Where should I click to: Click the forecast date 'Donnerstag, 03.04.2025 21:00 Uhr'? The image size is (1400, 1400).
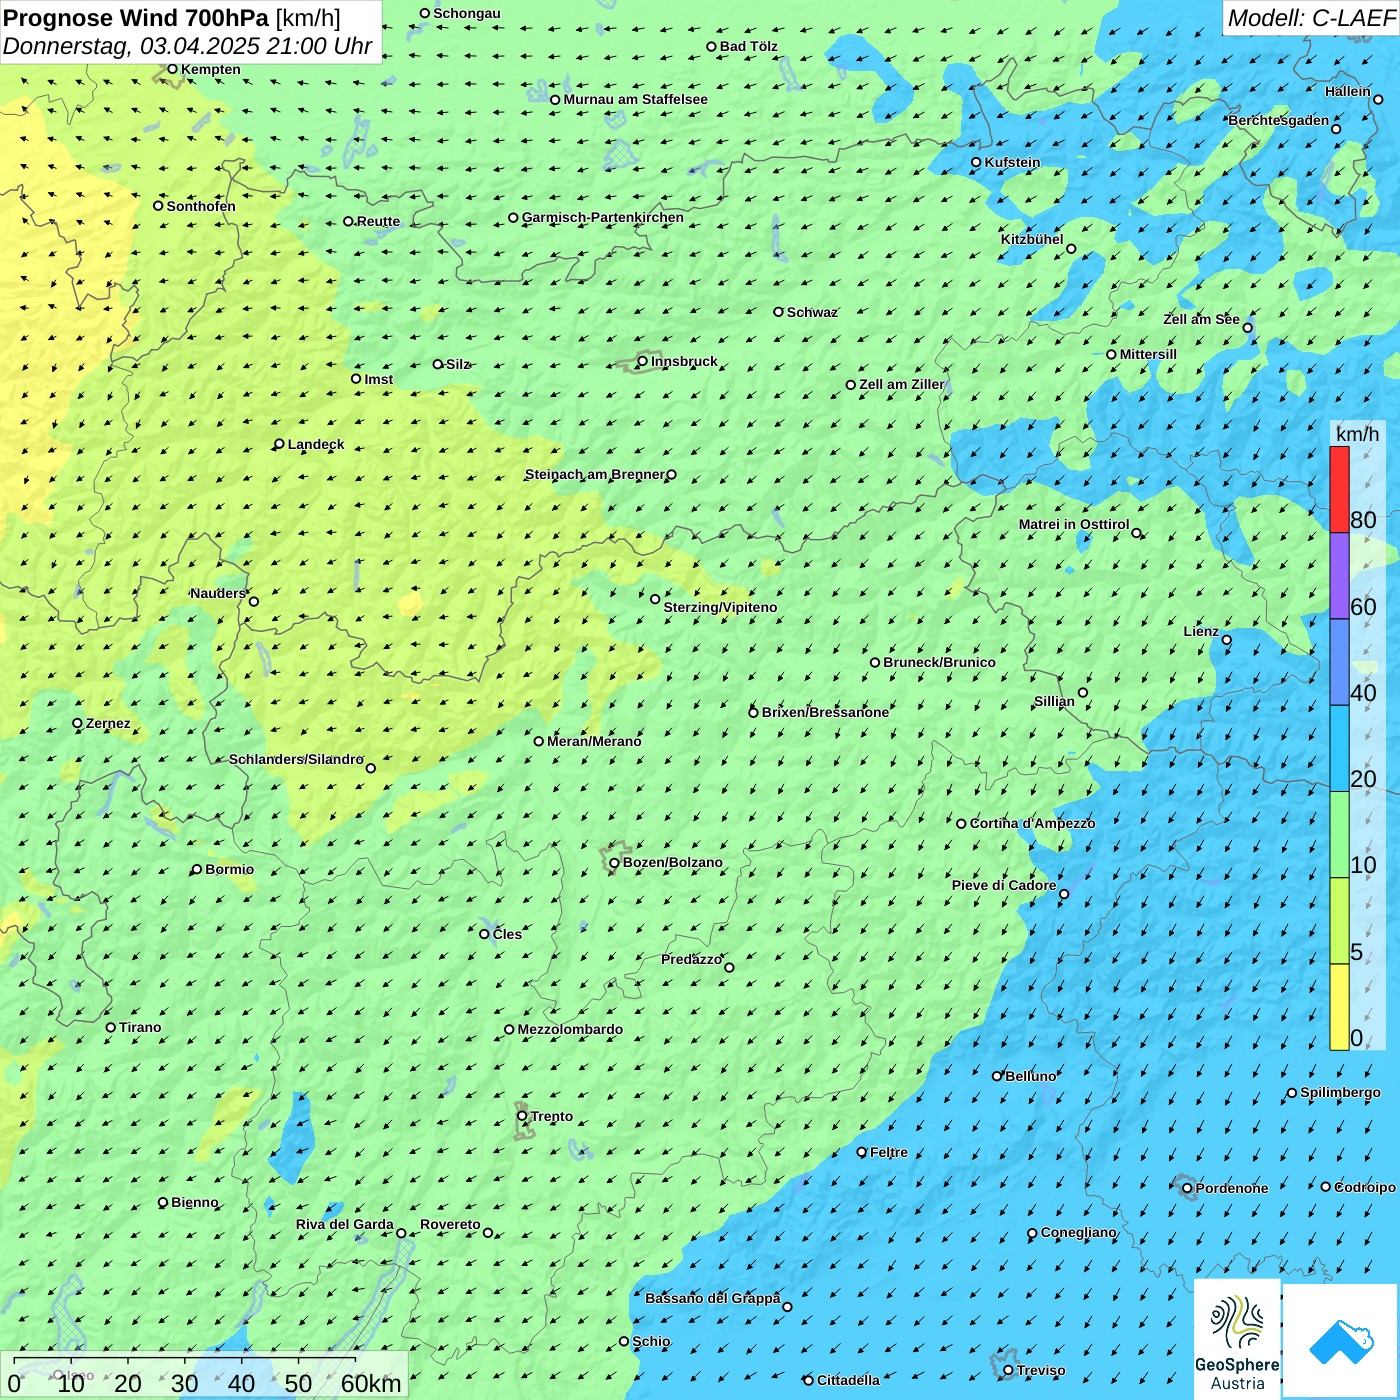coord(188,46)
